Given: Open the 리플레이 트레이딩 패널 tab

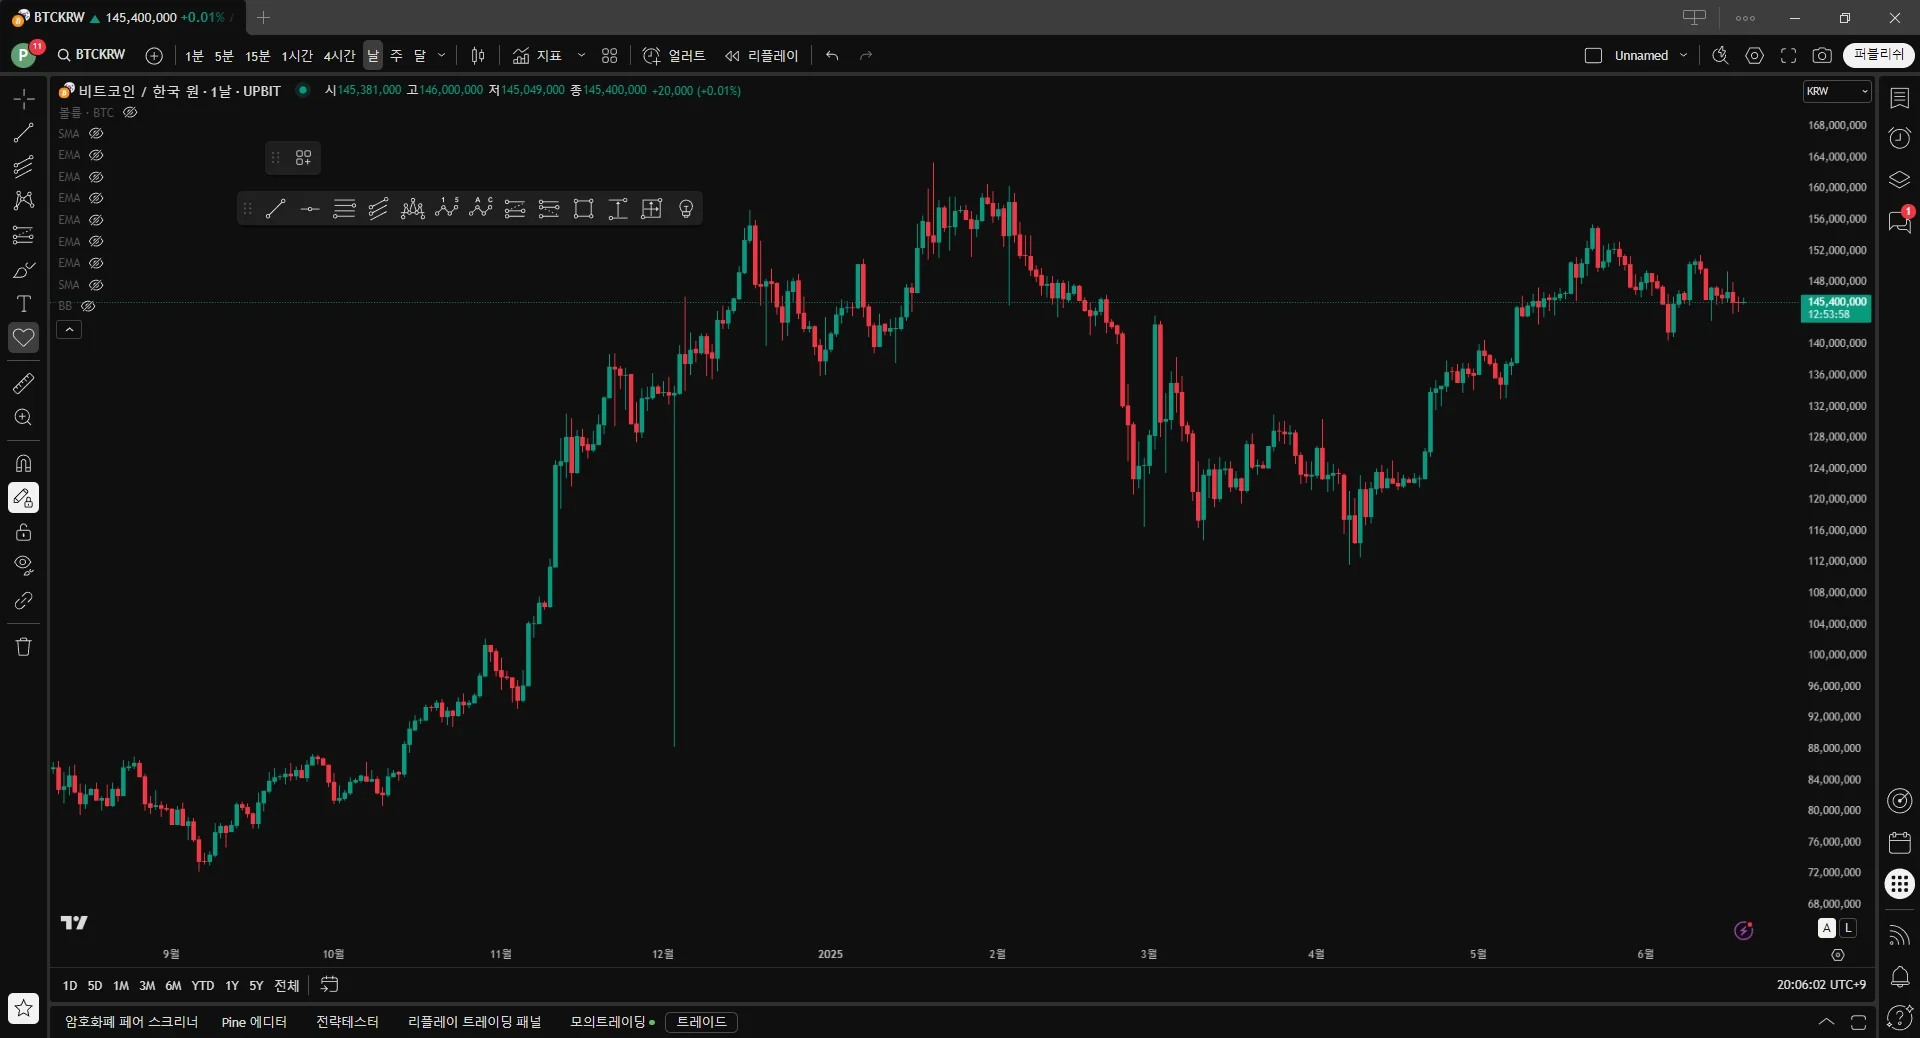Looking at the screenshot, I should point(474,1022).
